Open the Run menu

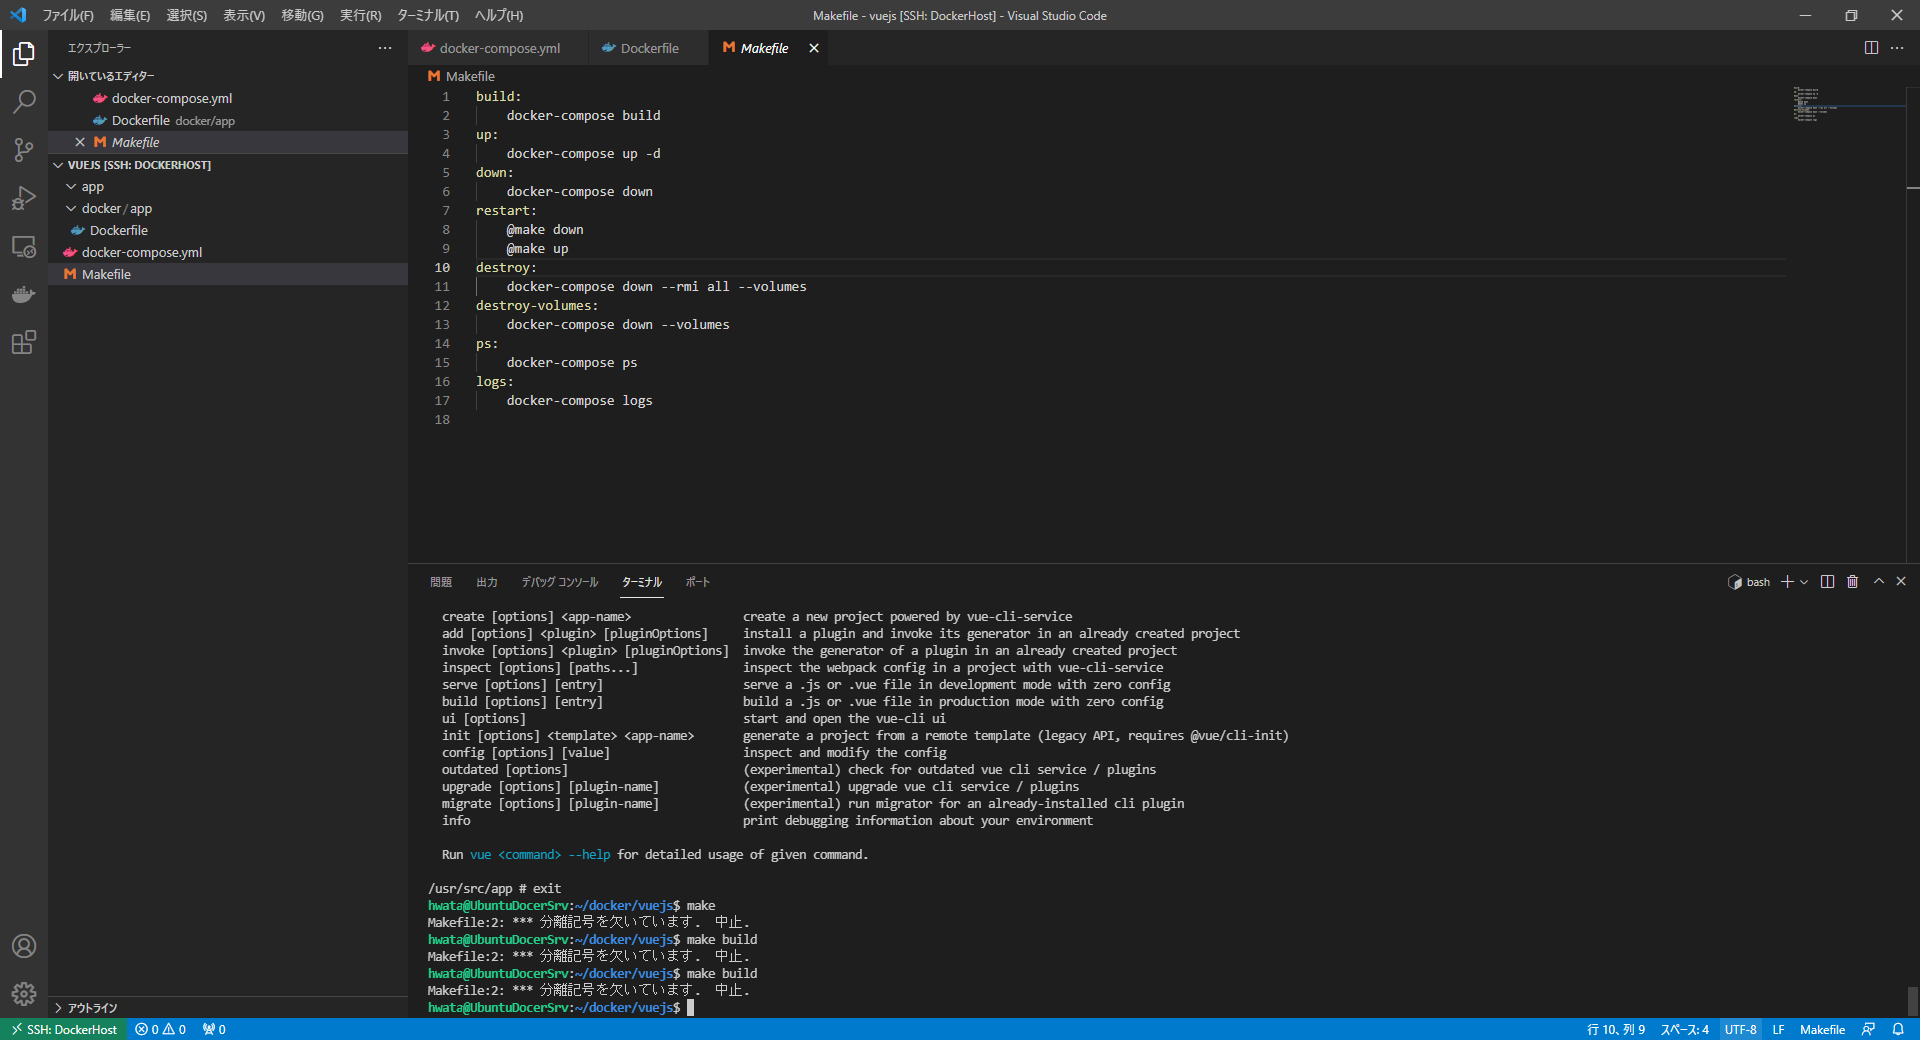tap(361, 15)
